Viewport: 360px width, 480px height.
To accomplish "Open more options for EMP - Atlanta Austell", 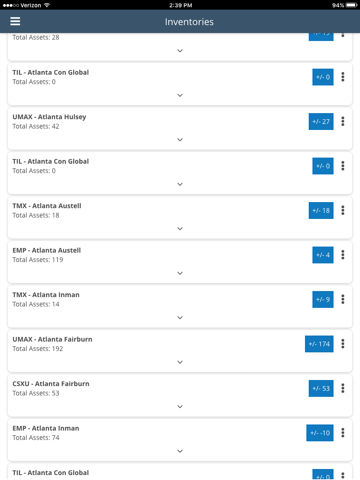I will point(343,255).
